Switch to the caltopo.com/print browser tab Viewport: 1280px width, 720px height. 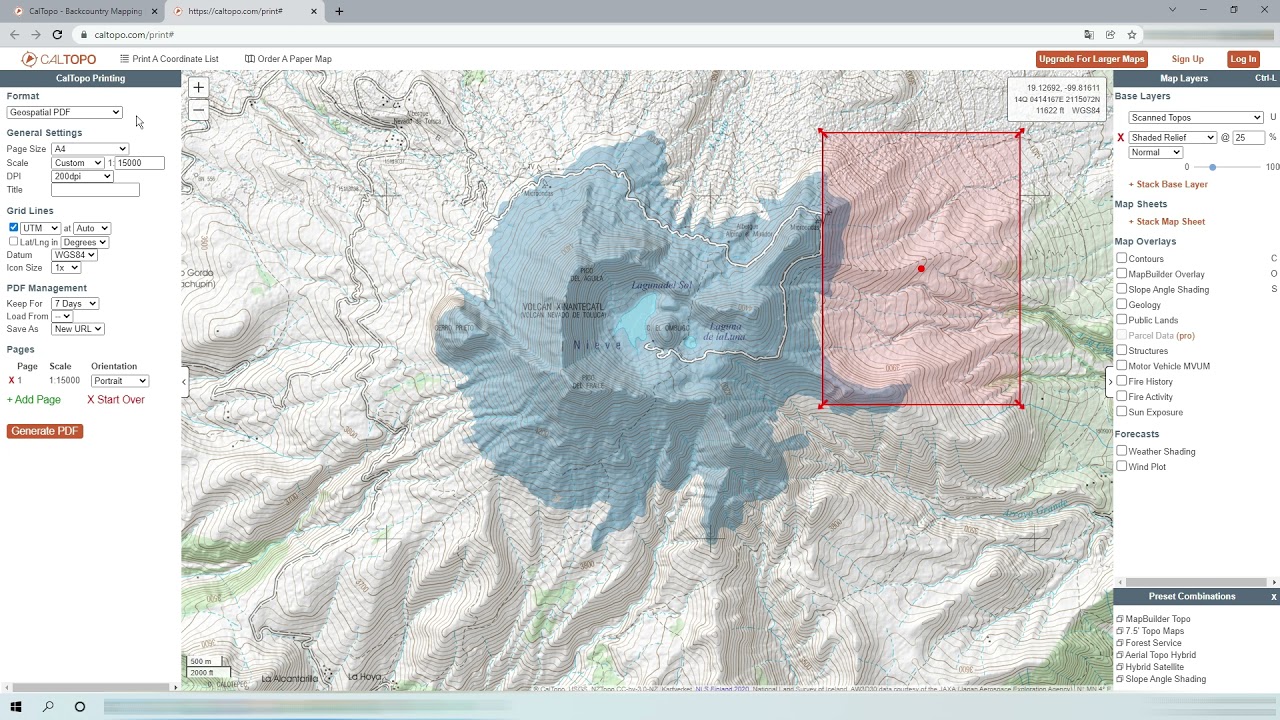click(245, 11)
